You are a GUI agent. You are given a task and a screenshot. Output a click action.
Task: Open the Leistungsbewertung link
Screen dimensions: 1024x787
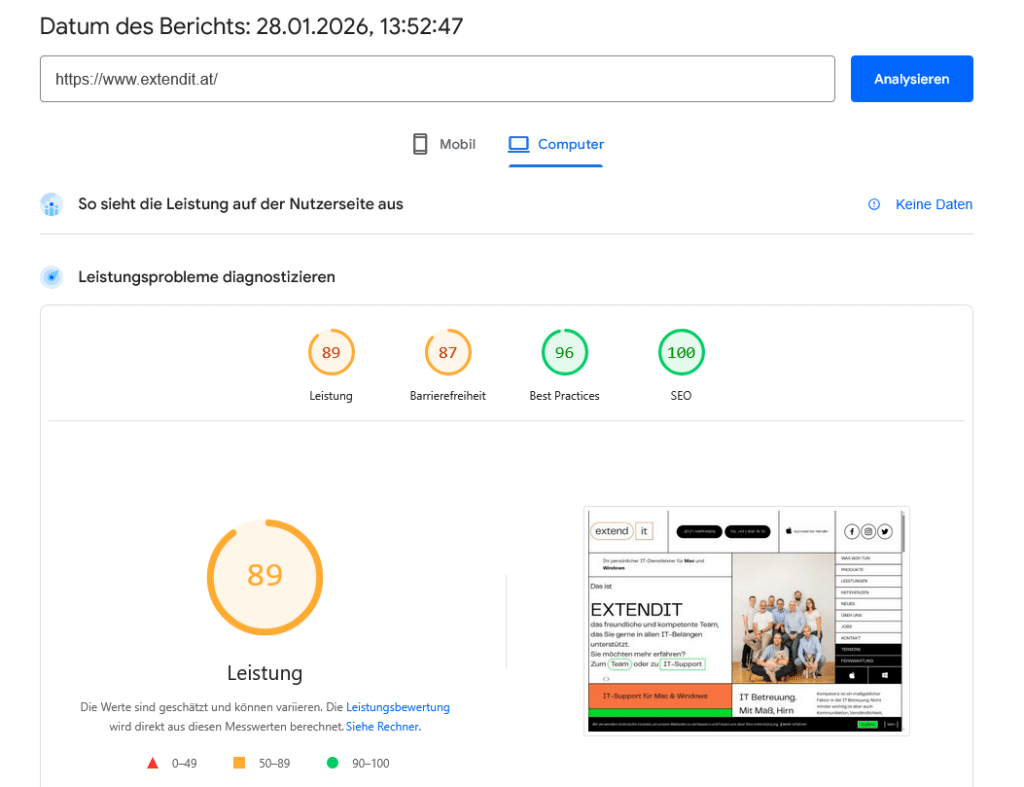pos(398,707)
